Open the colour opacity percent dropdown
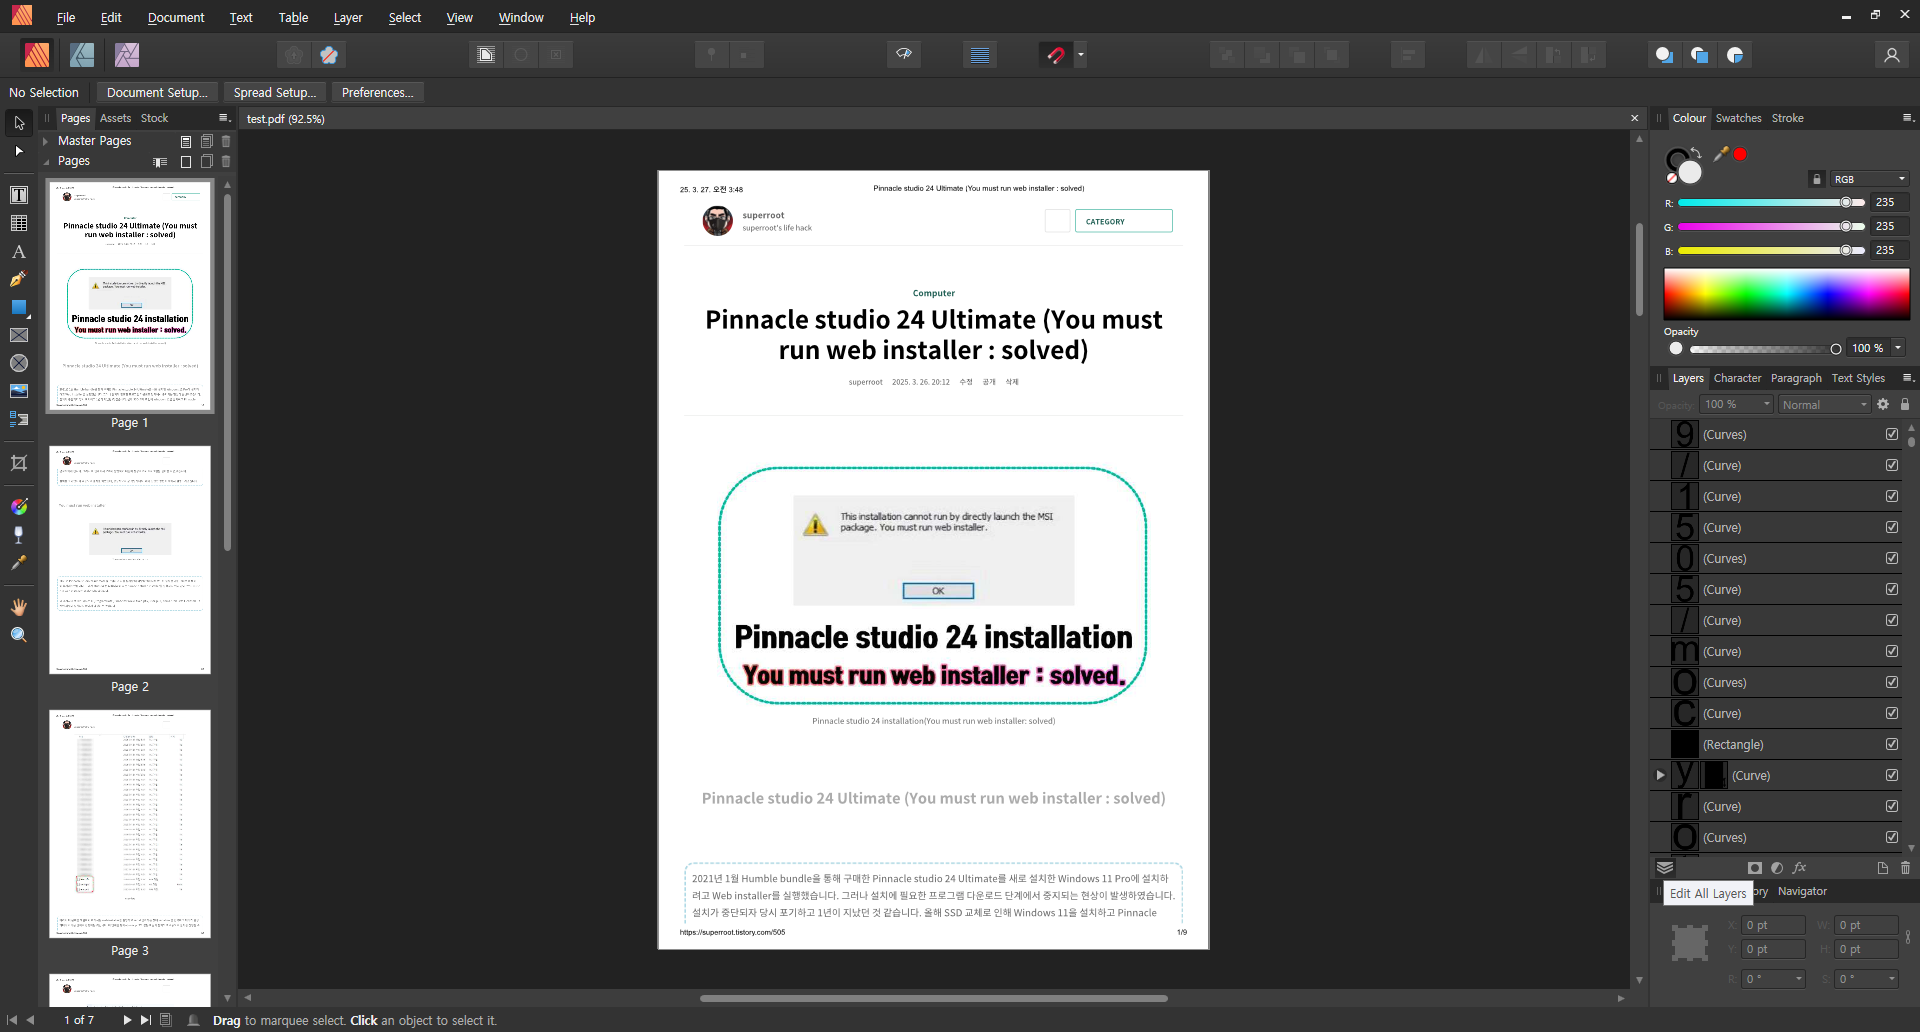 pyautogui.click(x=1898, y=348)
